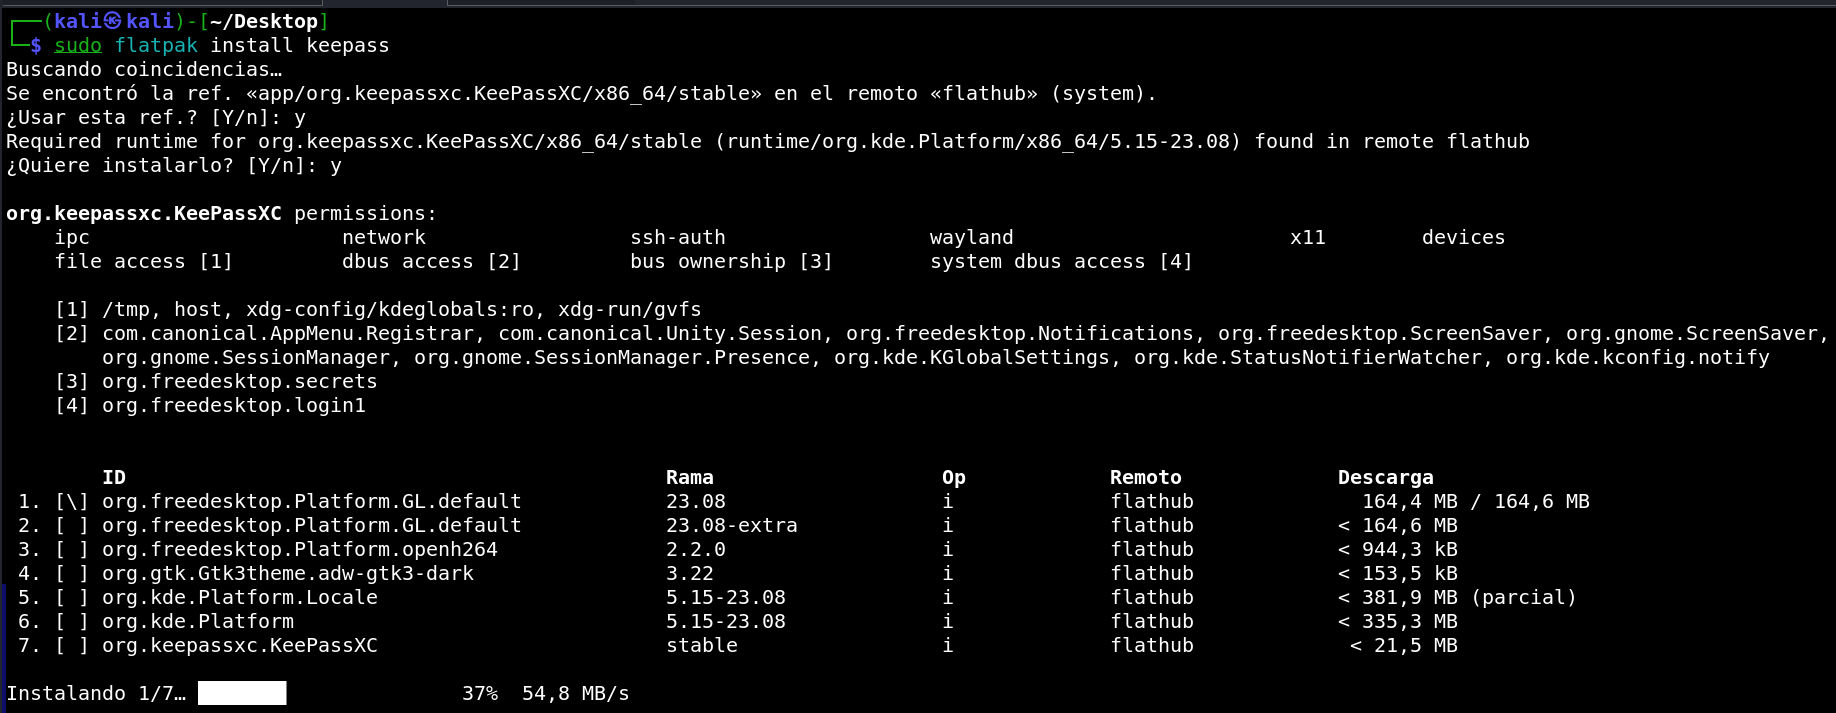Click the 'wayland' permission entry
The width and height of the screenshot is (1836, 713).
[x=972, y=237]
